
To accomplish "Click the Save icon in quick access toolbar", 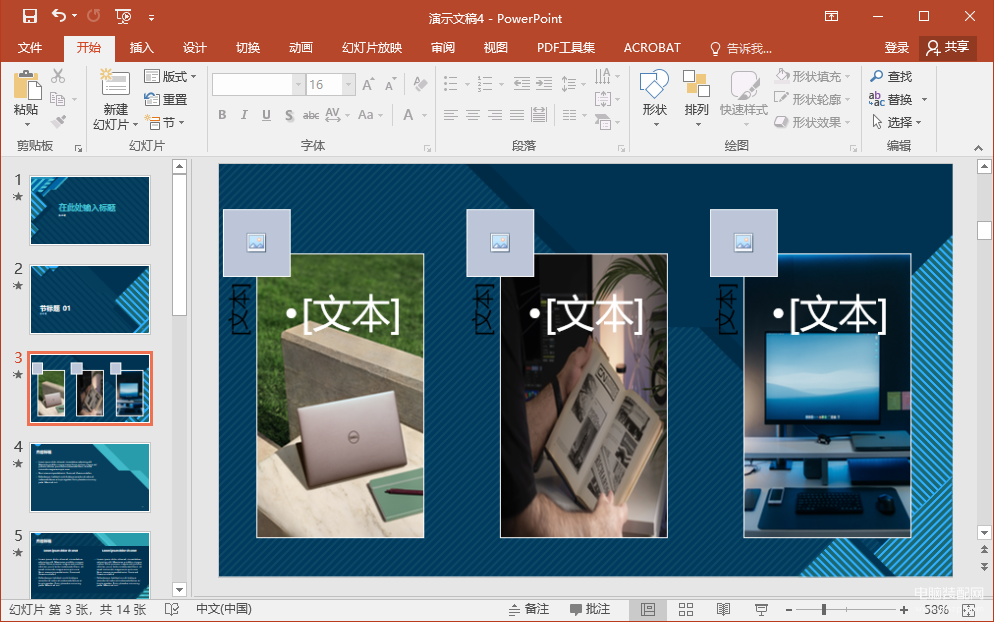I will [x=29, y=16].
